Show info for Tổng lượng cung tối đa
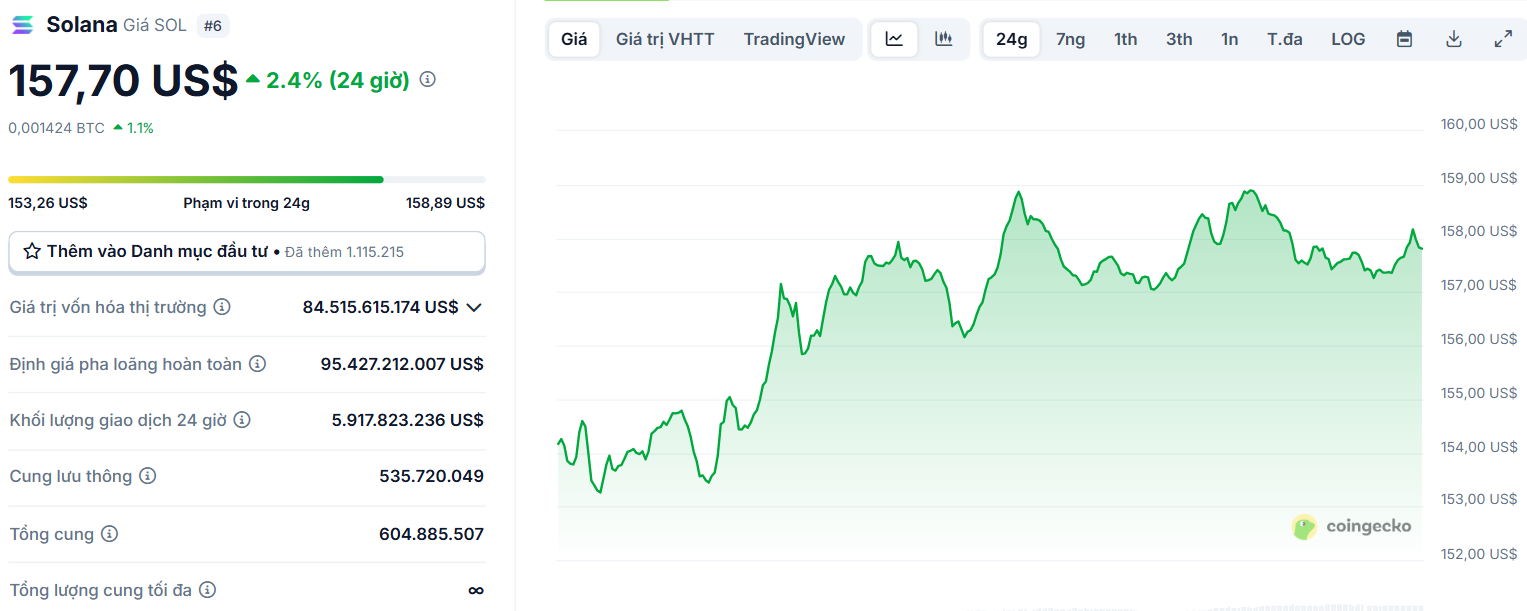This screenshot has height=611, width=1527. point(208,590)
